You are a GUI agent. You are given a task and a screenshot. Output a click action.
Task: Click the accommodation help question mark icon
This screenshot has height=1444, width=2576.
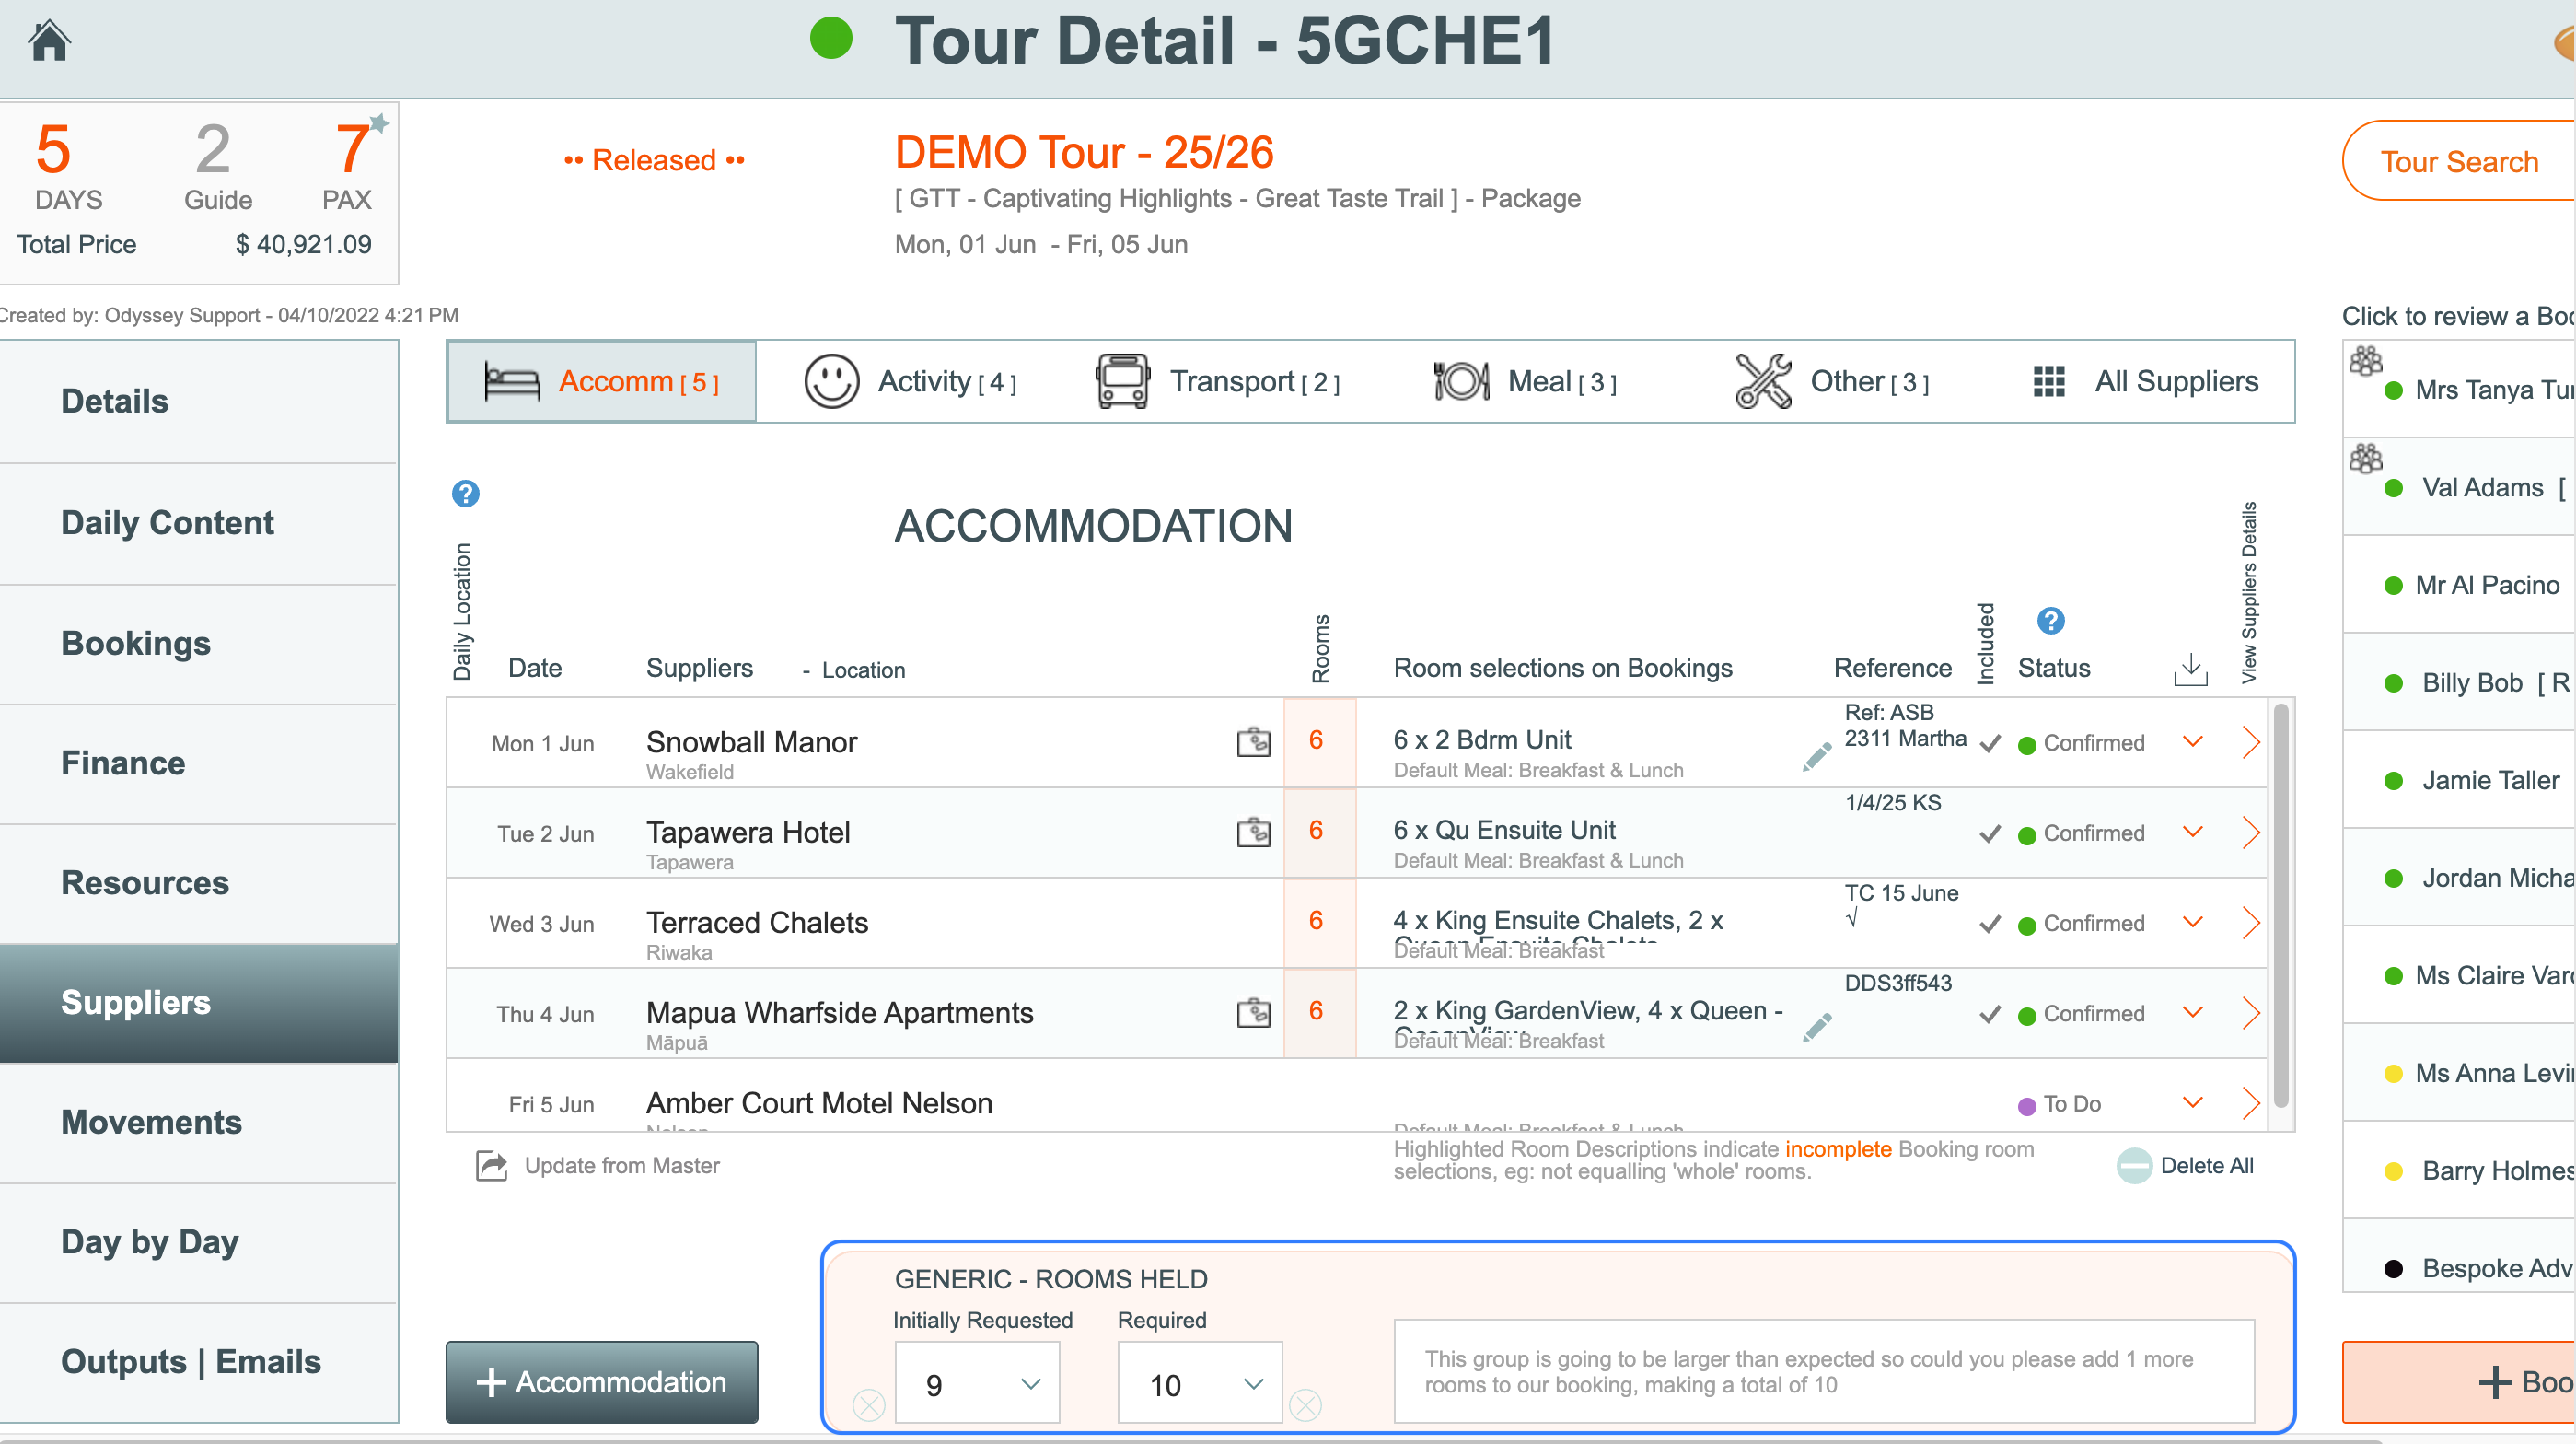465,493
